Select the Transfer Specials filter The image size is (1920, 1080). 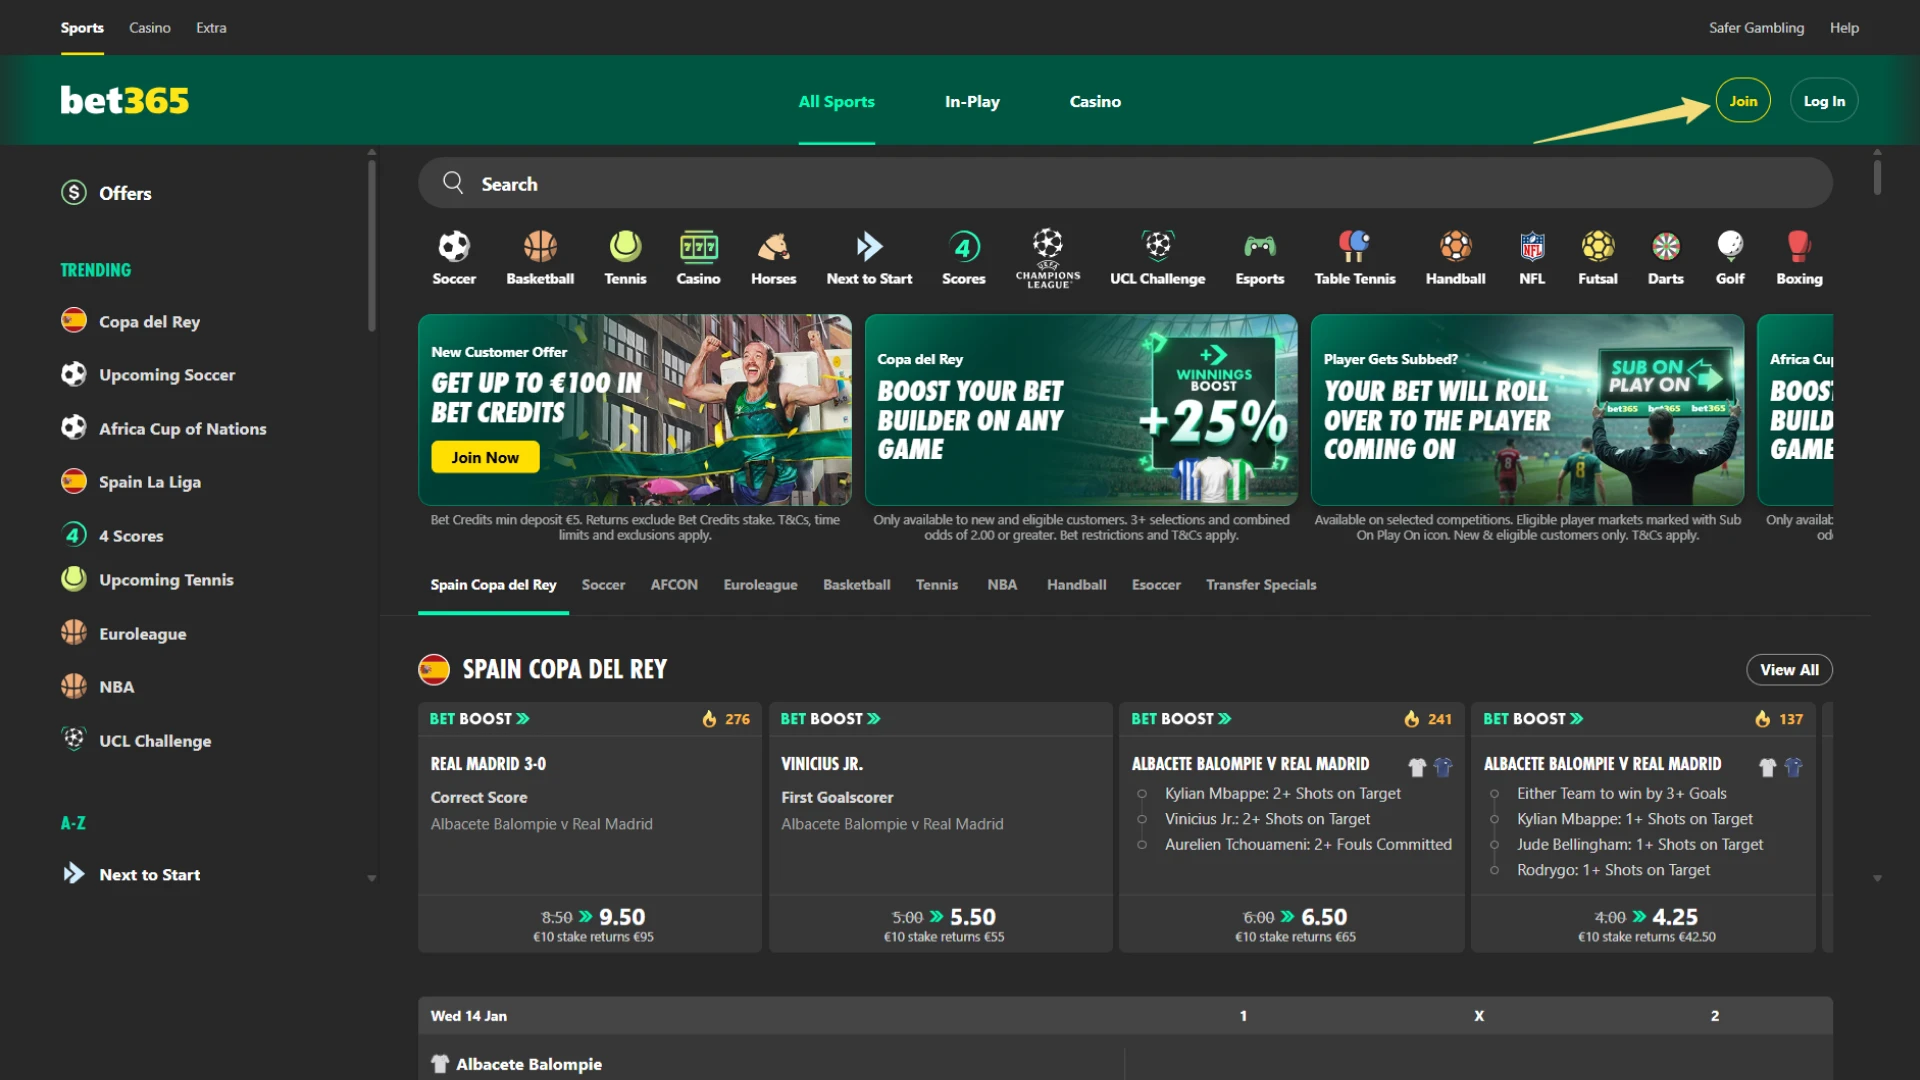1261,585
